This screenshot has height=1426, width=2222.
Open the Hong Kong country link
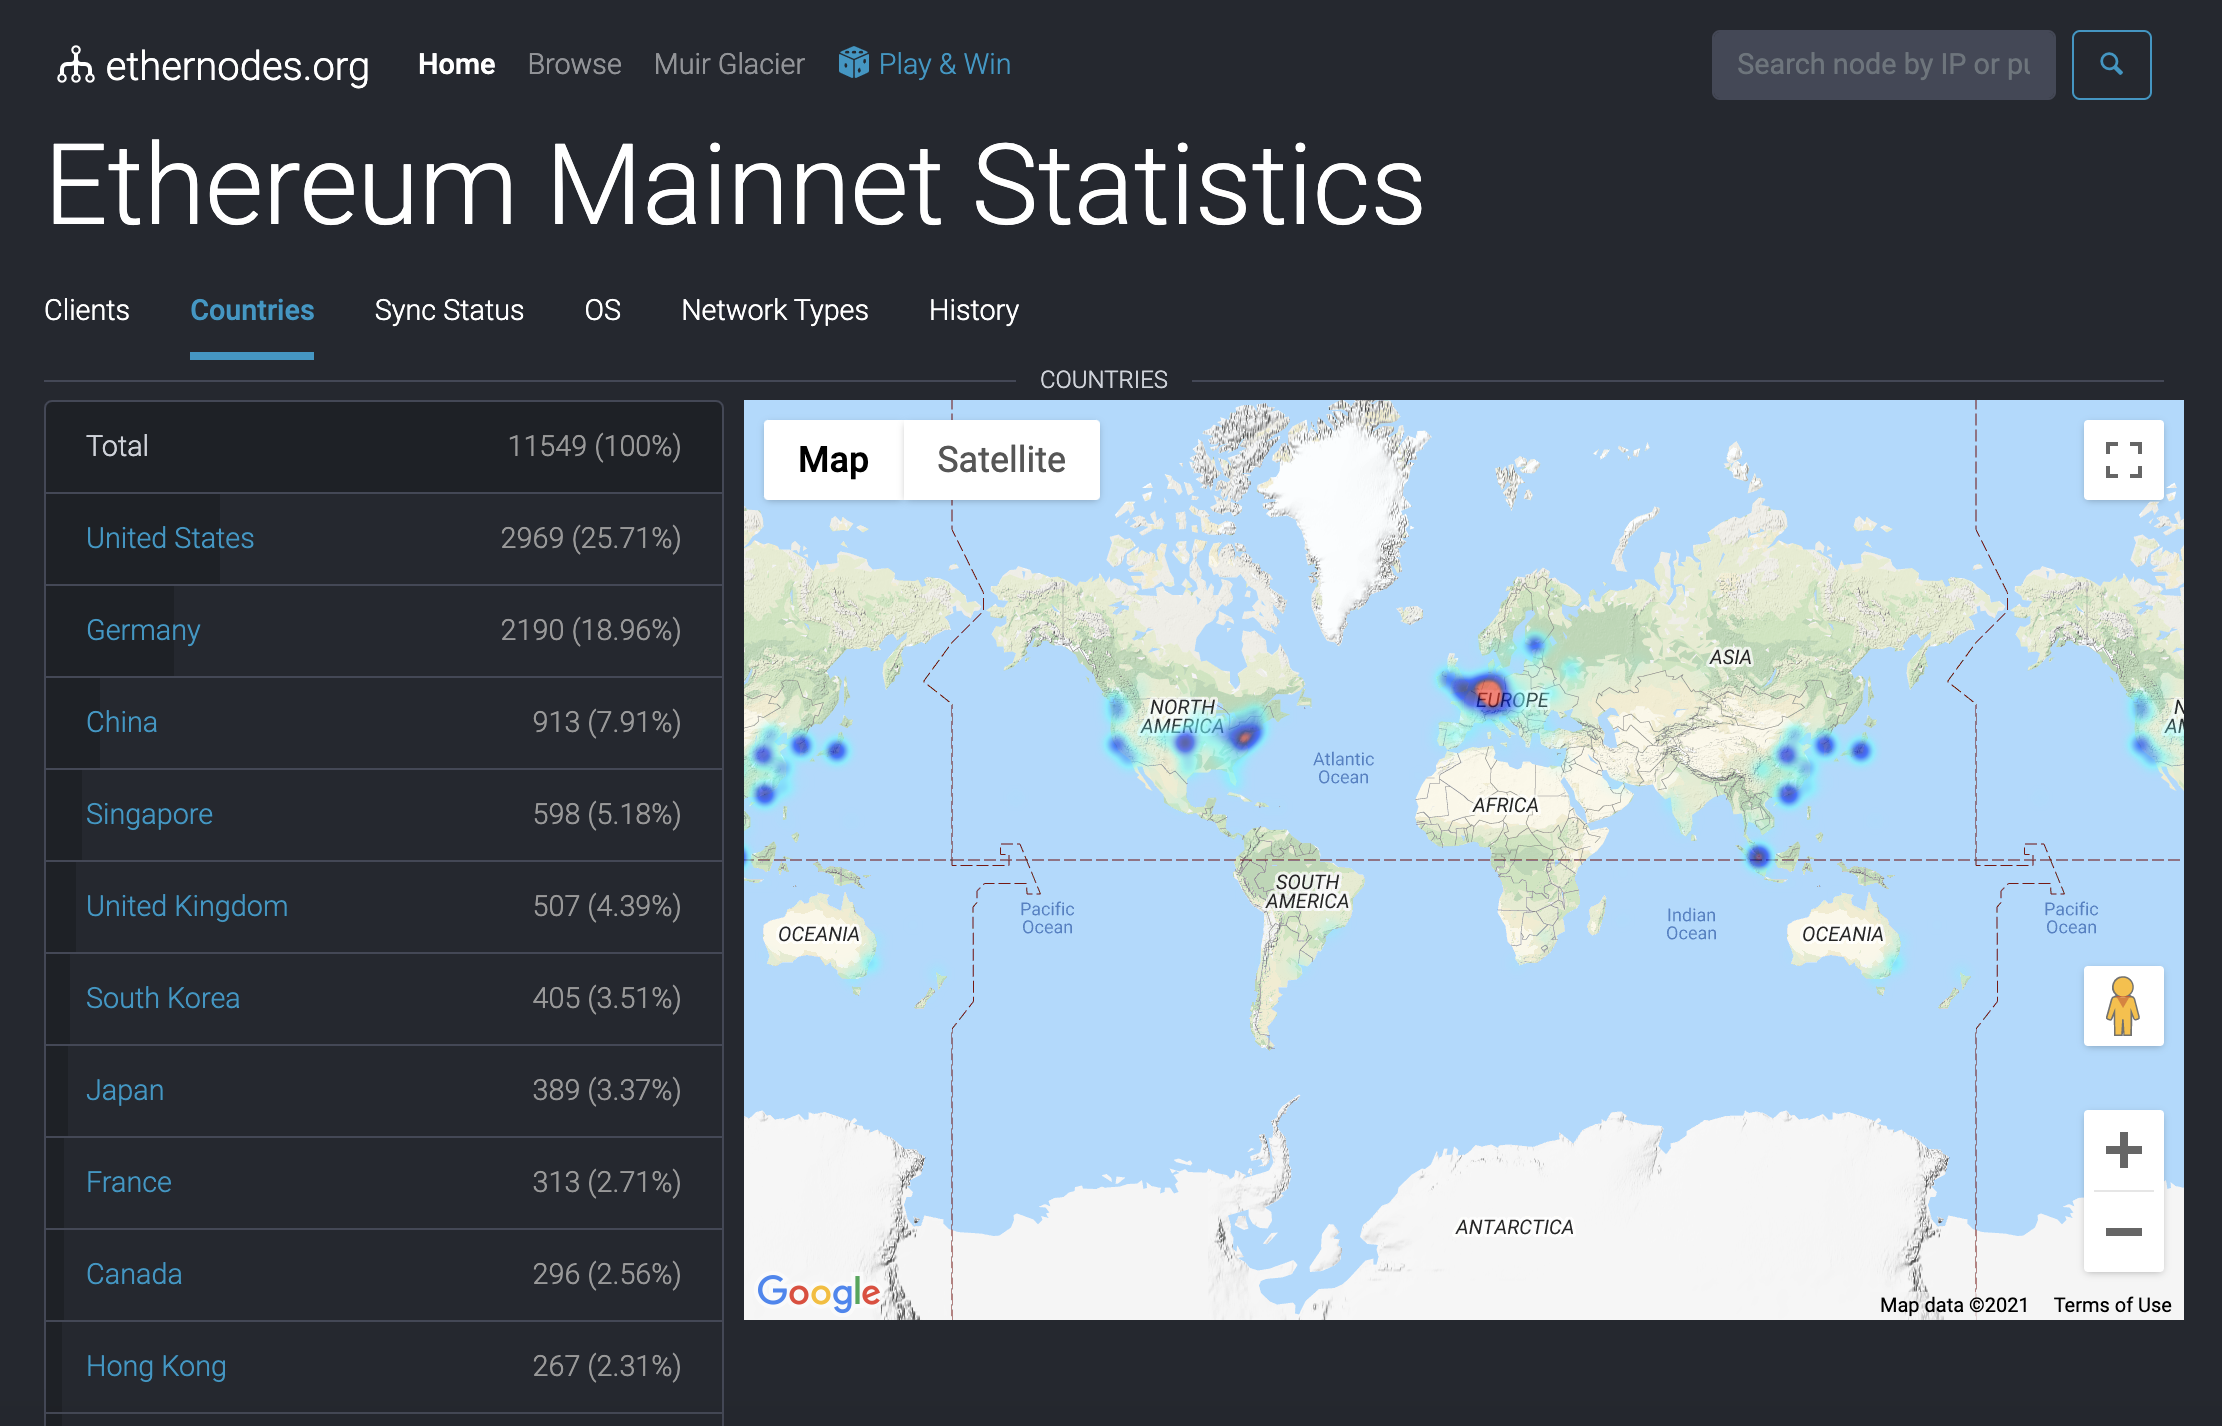[x=156, y=1366]
